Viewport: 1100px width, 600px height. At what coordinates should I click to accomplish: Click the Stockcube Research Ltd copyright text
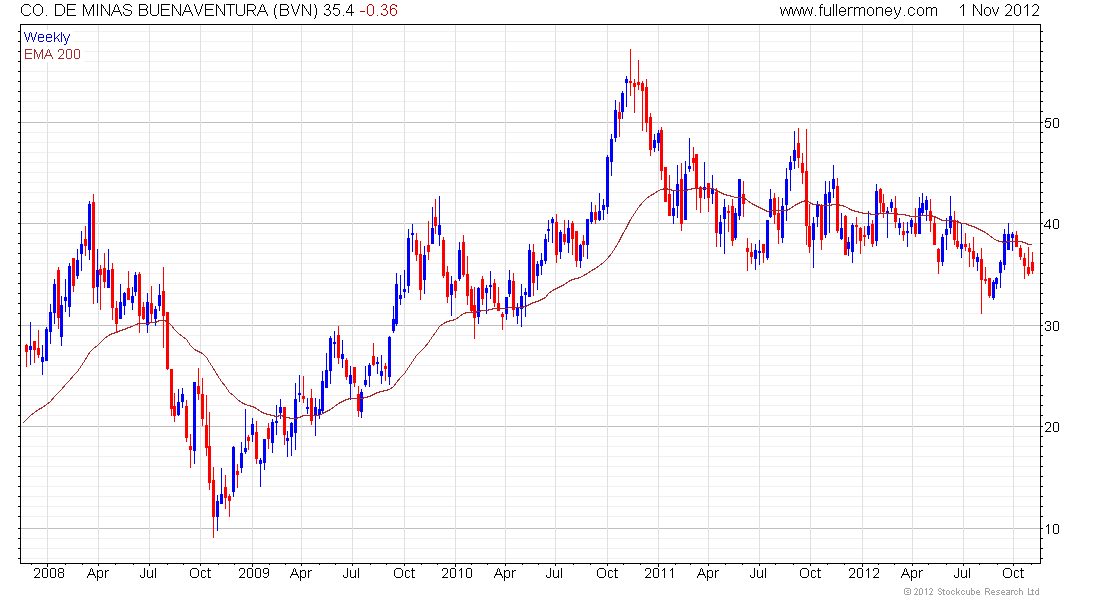970,592
